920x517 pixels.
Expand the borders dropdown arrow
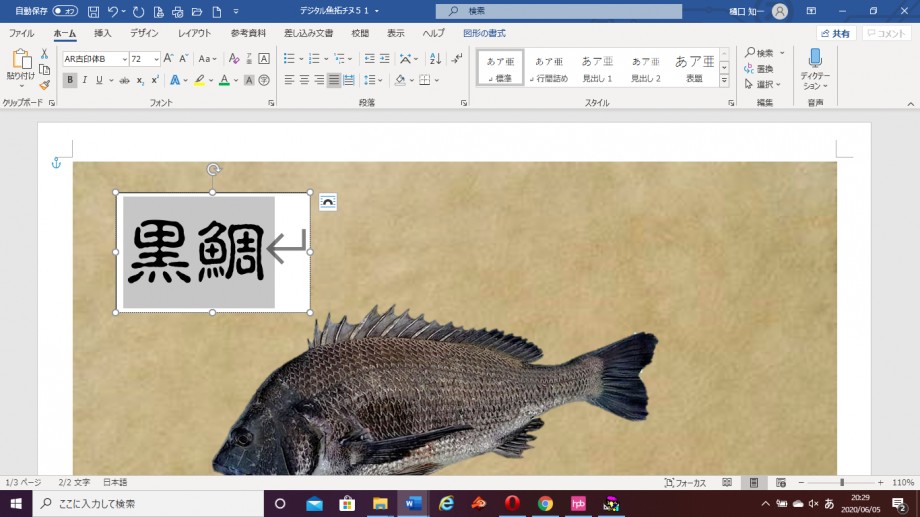437,80
